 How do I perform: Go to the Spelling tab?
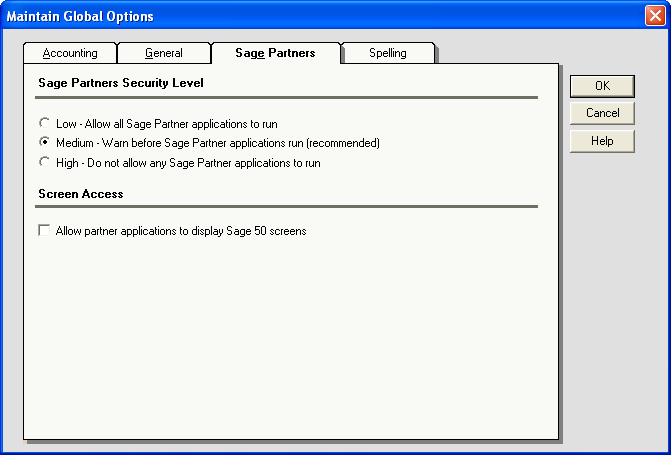click(388, 53)
